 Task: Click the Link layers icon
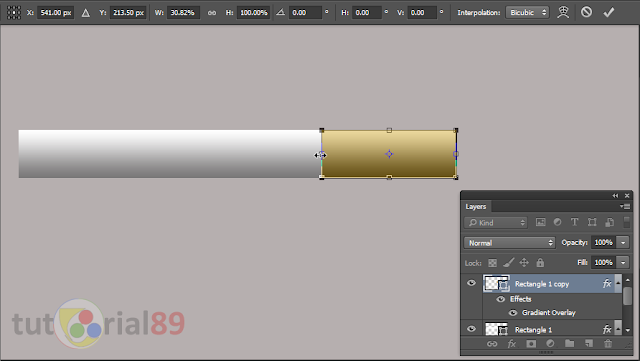click(x=492, y=344)
